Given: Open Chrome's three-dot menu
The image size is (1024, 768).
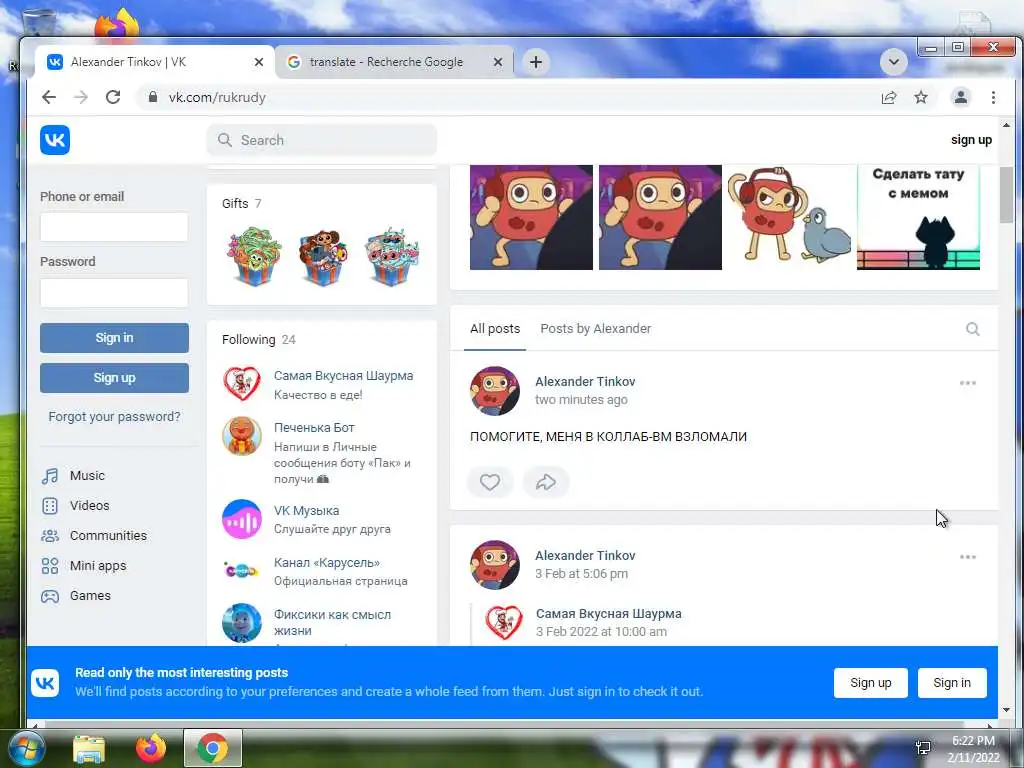Looking at the screenshot, I should click(x=993, y=97).
